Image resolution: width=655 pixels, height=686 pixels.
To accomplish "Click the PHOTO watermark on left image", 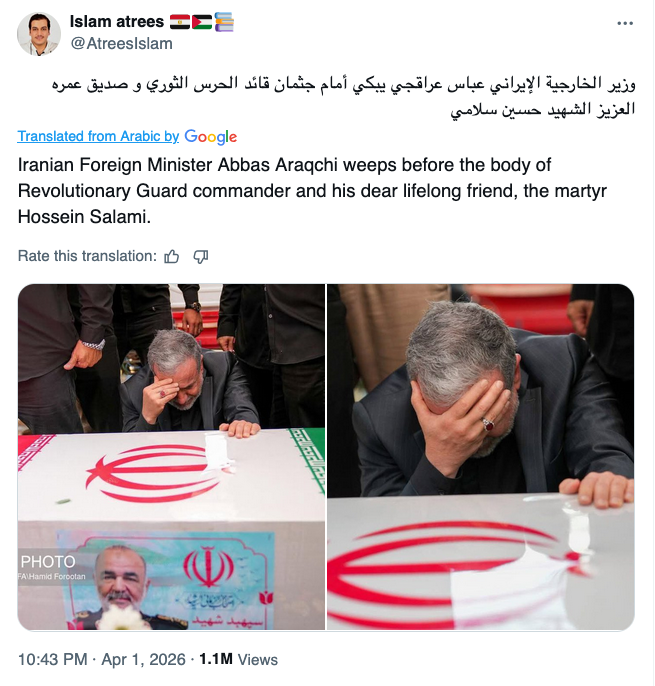I will (48, 562).
